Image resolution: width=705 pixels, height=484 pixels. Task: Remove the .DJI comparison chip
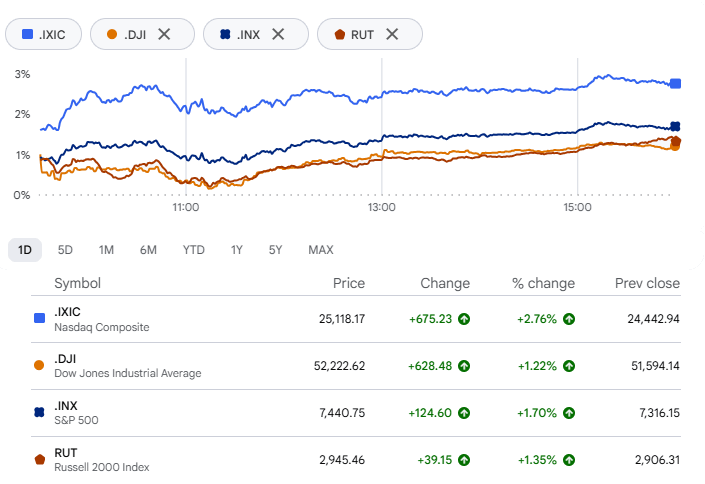[164, 34]
